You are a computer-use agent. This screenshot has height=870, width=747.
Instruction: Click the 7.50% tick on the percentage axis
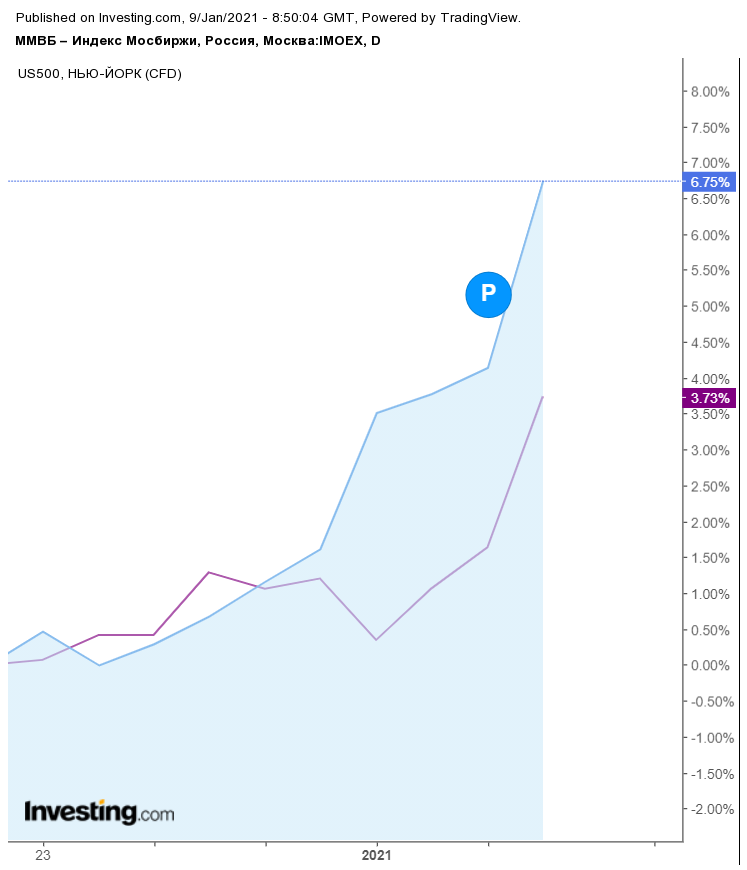click(x=710, y=128)
